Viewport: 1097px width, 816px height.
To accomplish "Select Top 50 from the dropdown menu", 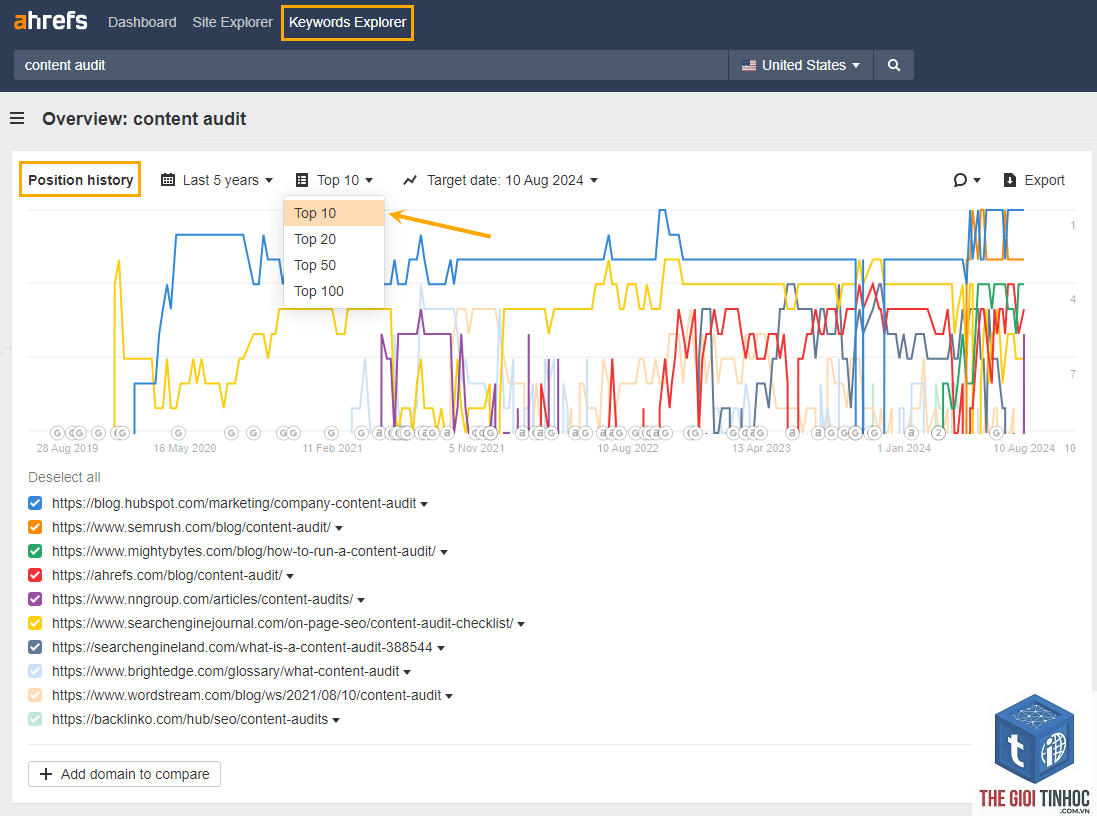I will click(x=334, y=265).
